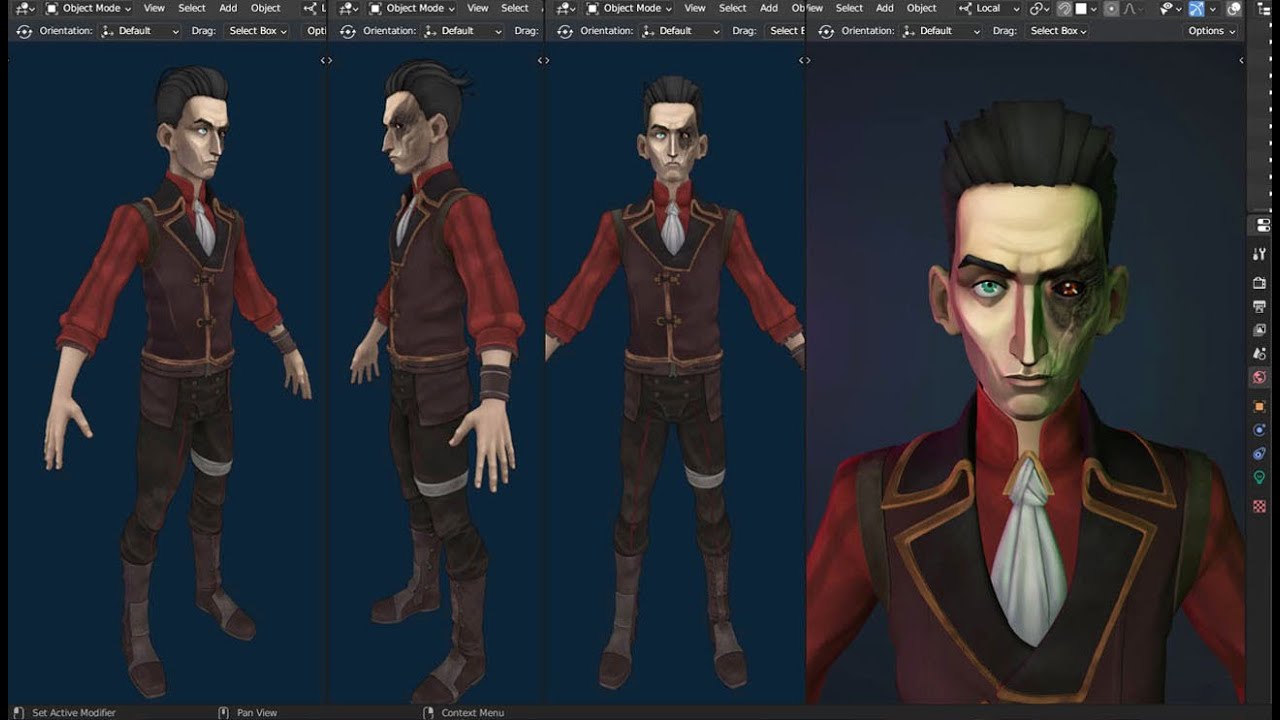Click 'Context Menu' status bar text
Viewport: 1280px width, 720px height.
[473, 713]
